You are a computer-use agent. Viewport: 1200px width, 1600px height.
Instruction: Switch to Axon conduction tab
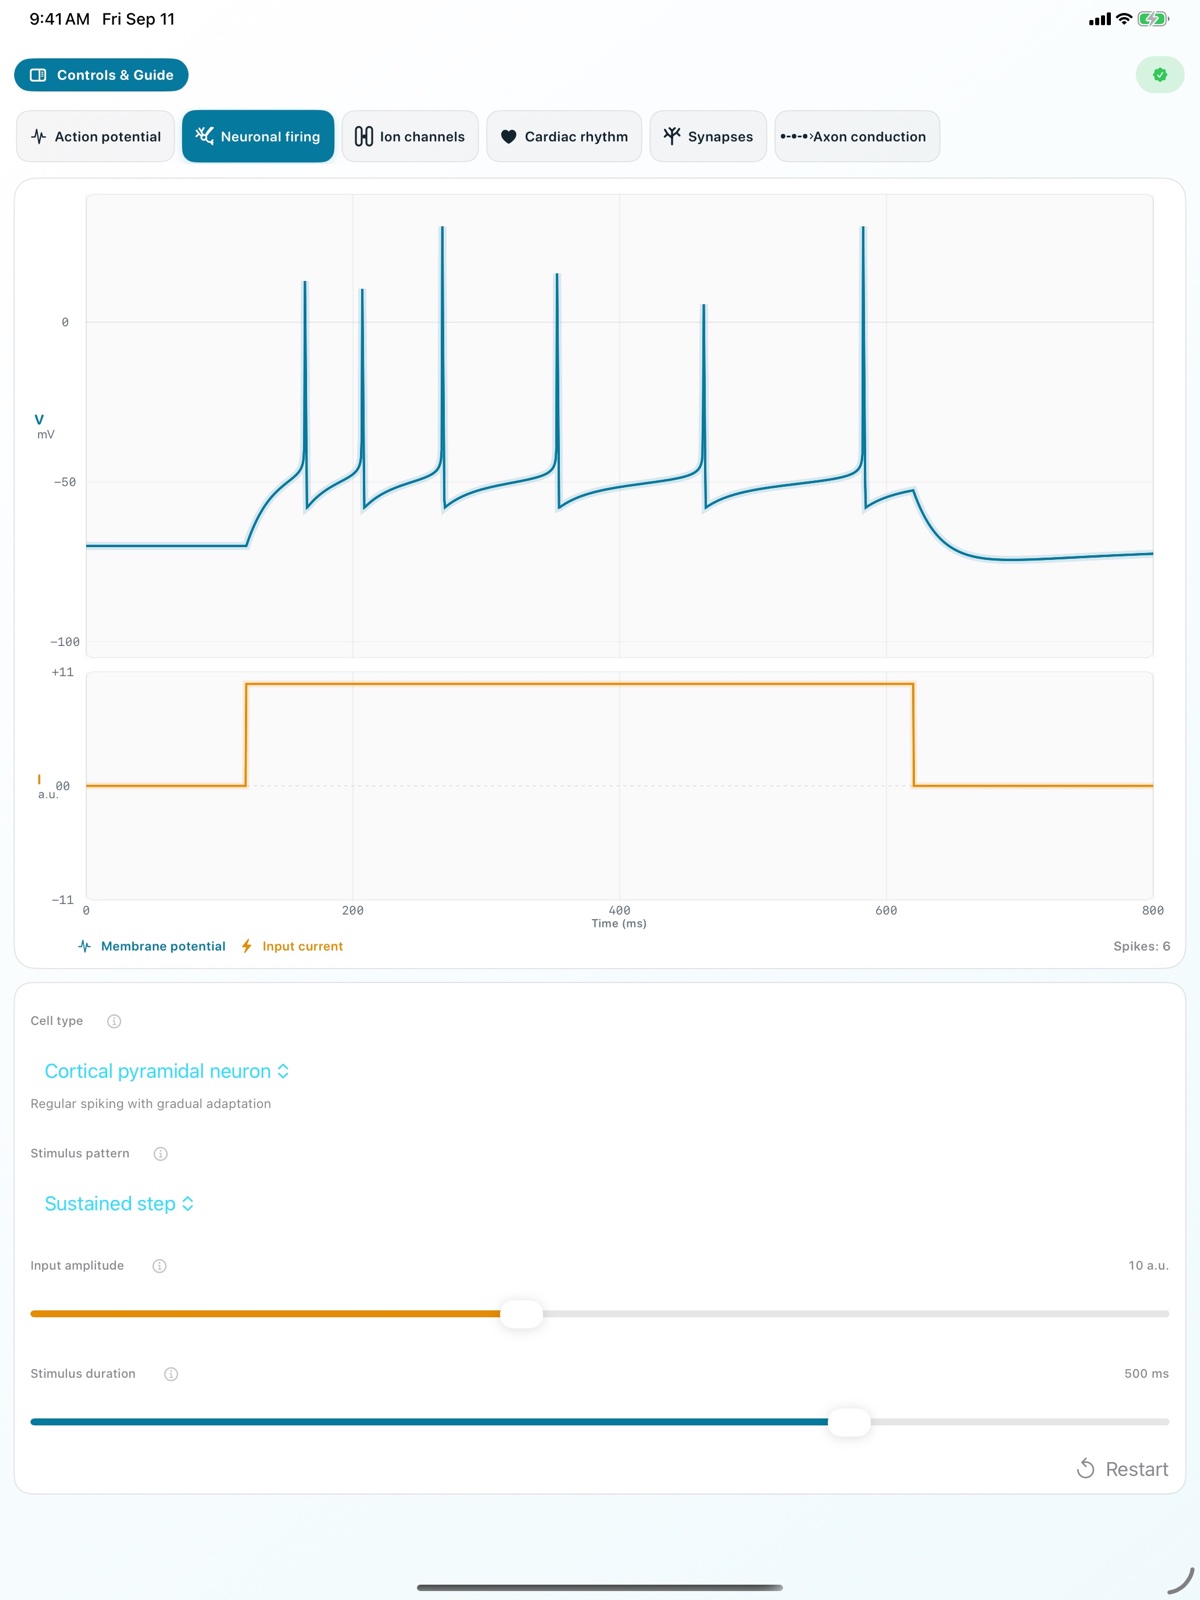(x=857, y=137)
